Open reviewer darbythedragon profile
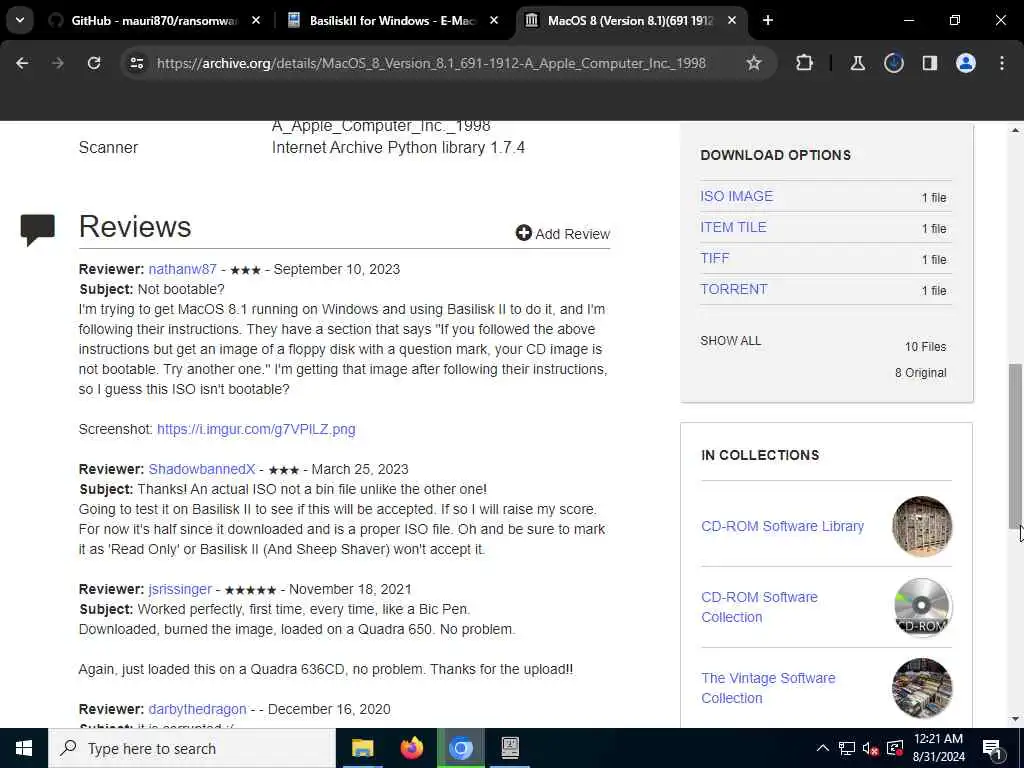 pos(197,709)
